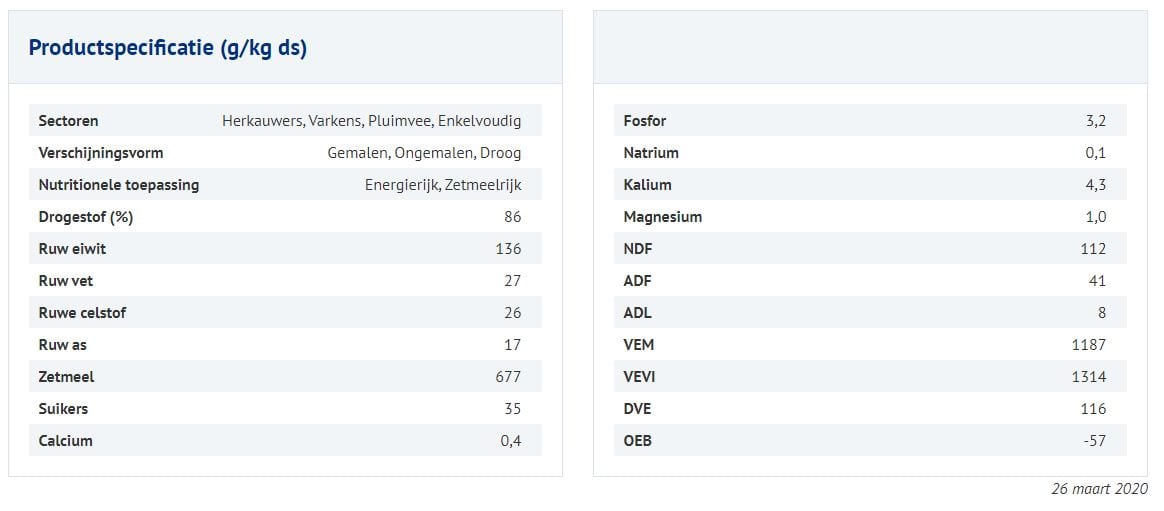Click the Verschijningsvorm row label
Viewport: 1164px width, 511px height.
coord(100,153)
